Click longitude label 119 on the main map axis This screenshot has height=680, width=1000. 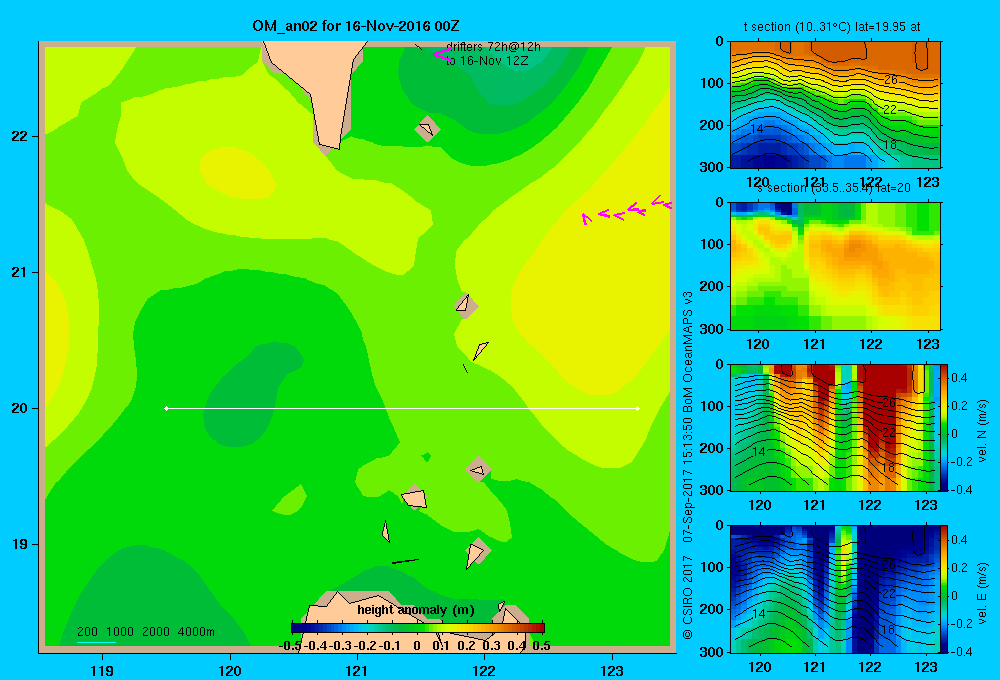pos(102,670)
